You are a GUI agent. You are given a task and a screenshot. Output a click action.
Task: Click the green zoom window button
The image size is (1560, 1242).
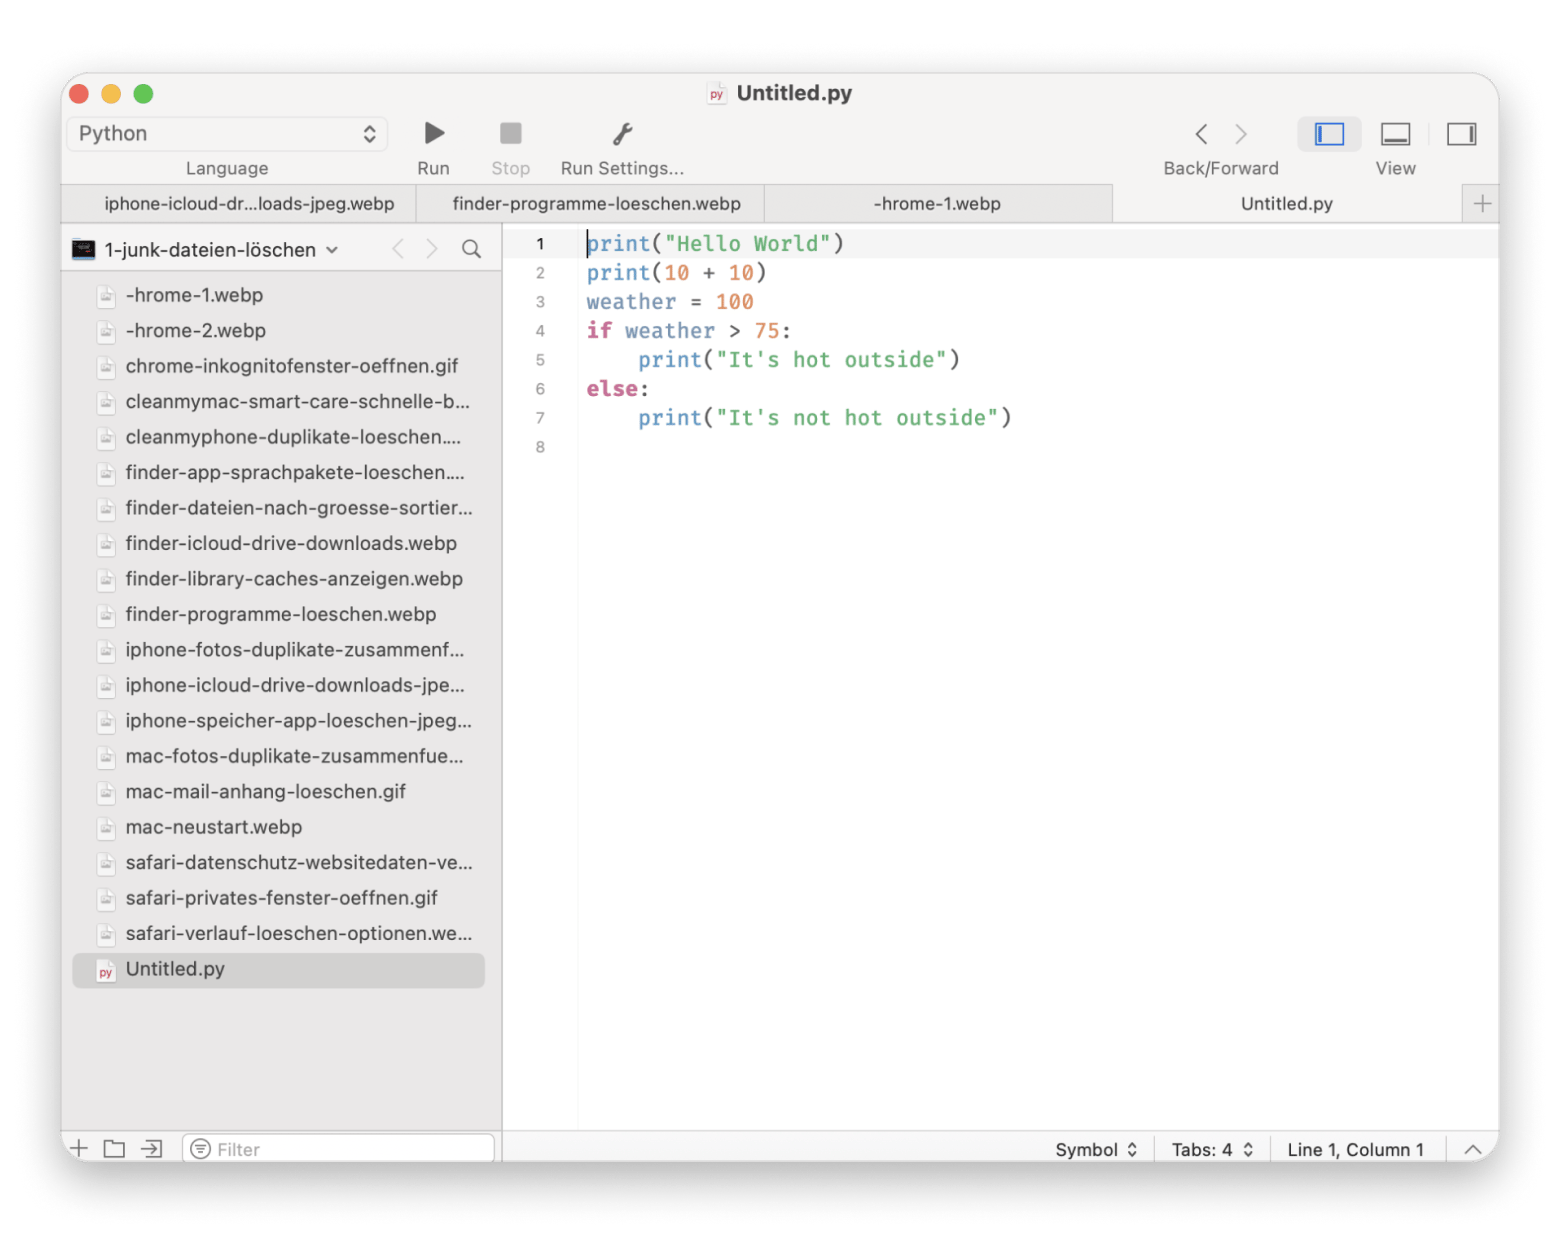pyautogui.click(x=143, y=94)
